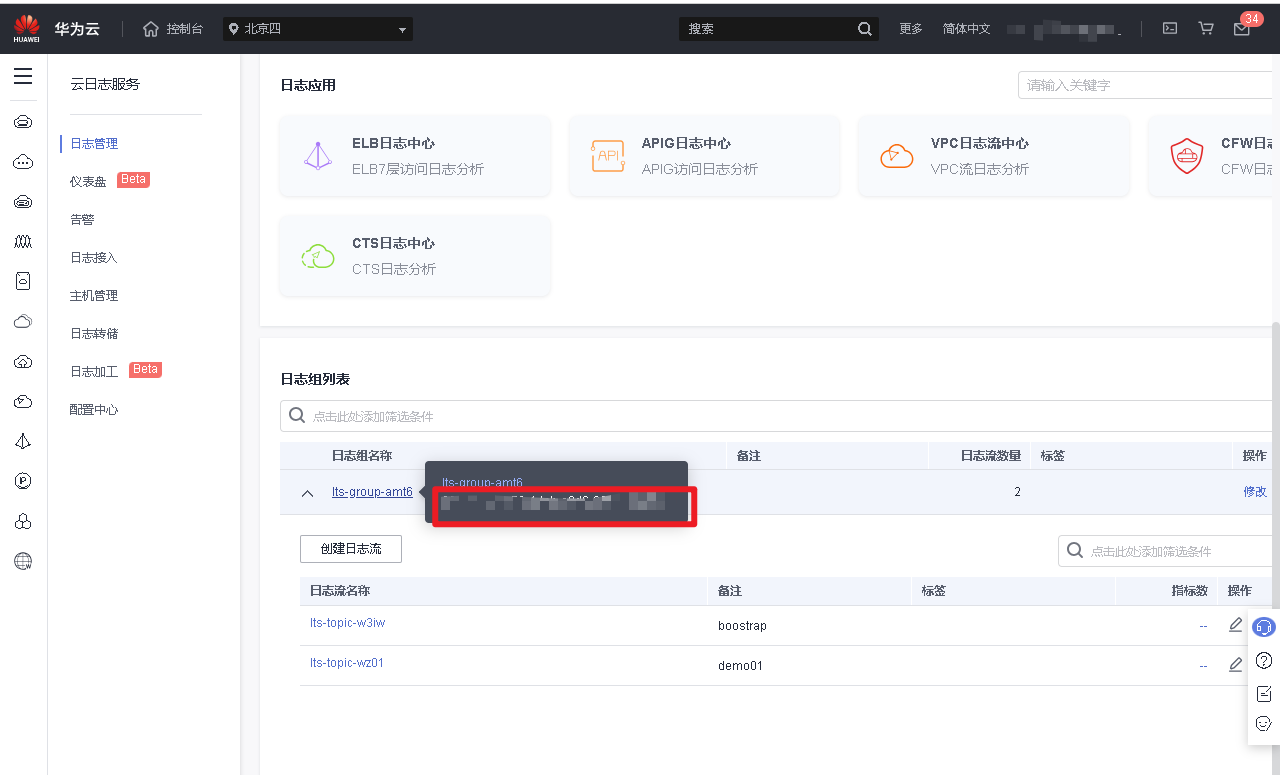Click the help question mark icon

[x=1263, y=660]
